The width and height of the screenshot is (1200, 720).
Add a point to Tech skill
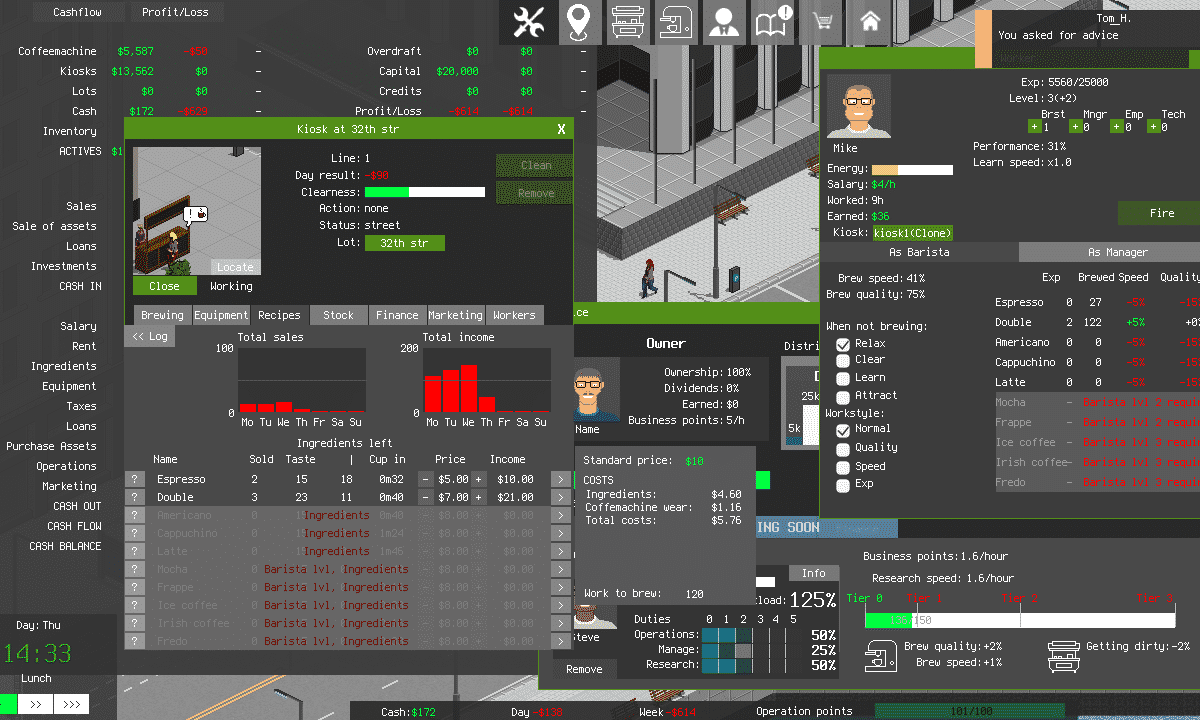(1154, 127)
